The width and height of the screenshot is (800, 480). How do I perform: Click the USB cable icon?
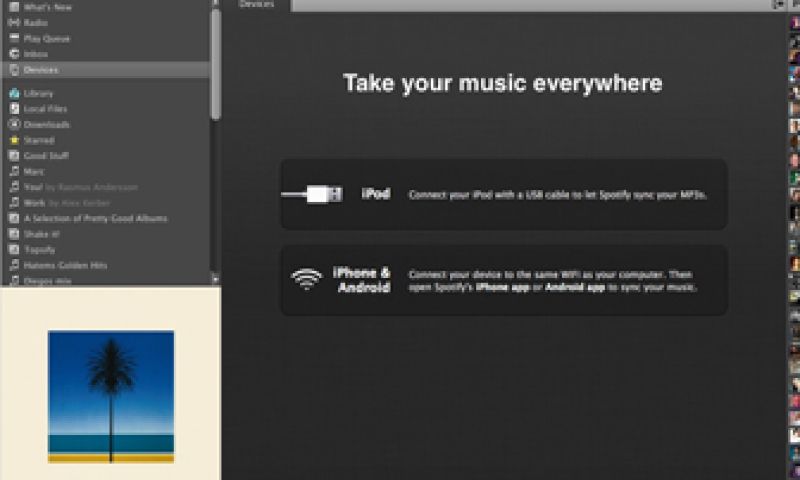pos(312,194)
